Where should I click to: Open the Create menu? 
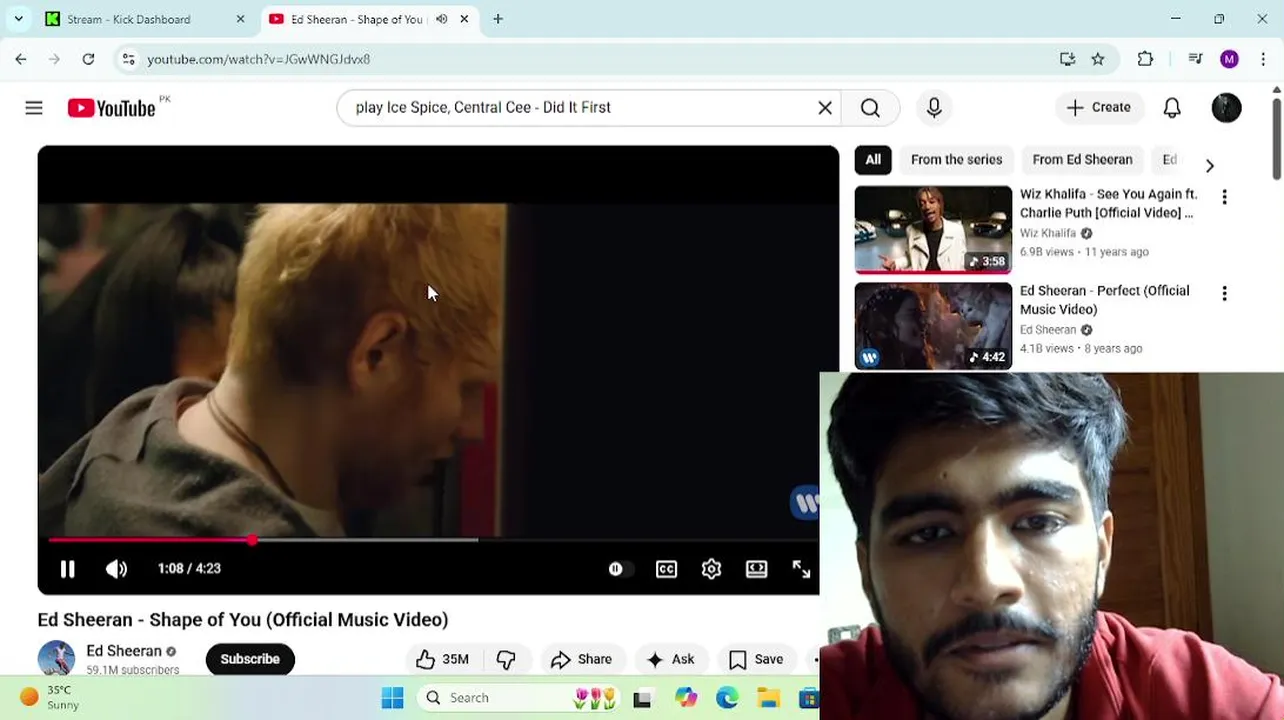point(1099,108)
